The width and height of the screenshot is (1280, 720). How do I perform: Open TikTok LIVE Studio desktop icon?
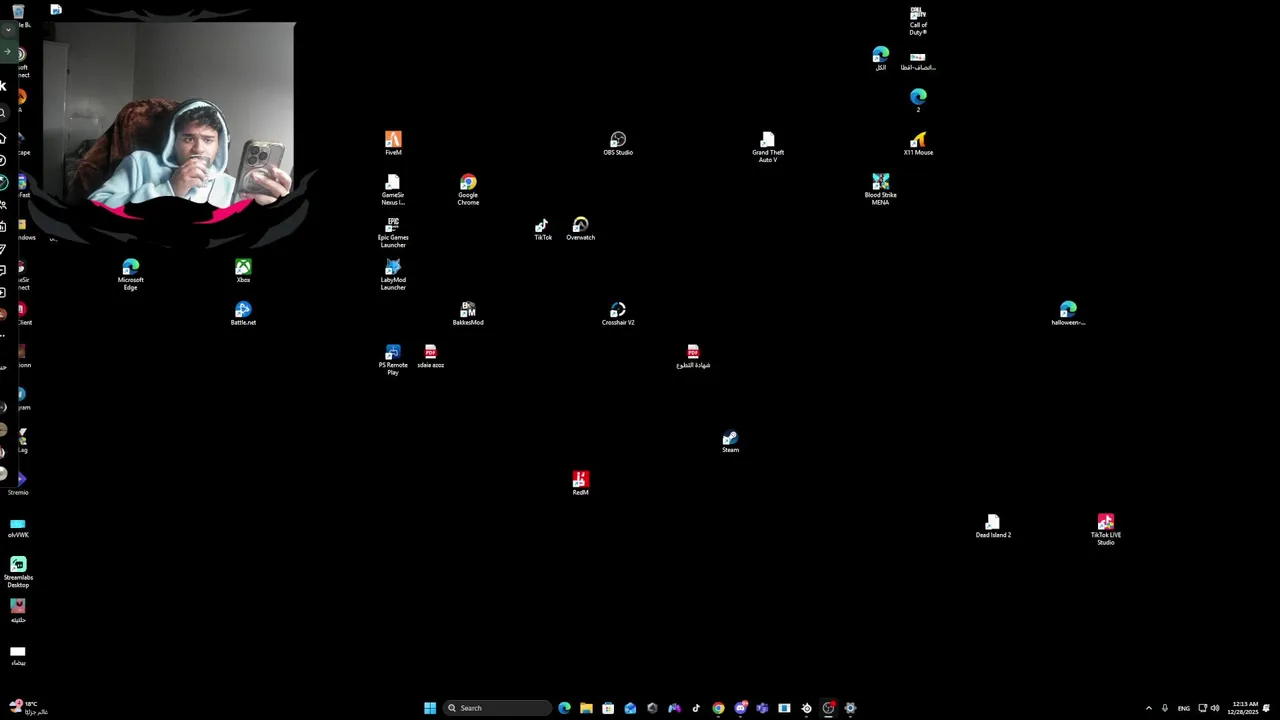point(1105,529)
